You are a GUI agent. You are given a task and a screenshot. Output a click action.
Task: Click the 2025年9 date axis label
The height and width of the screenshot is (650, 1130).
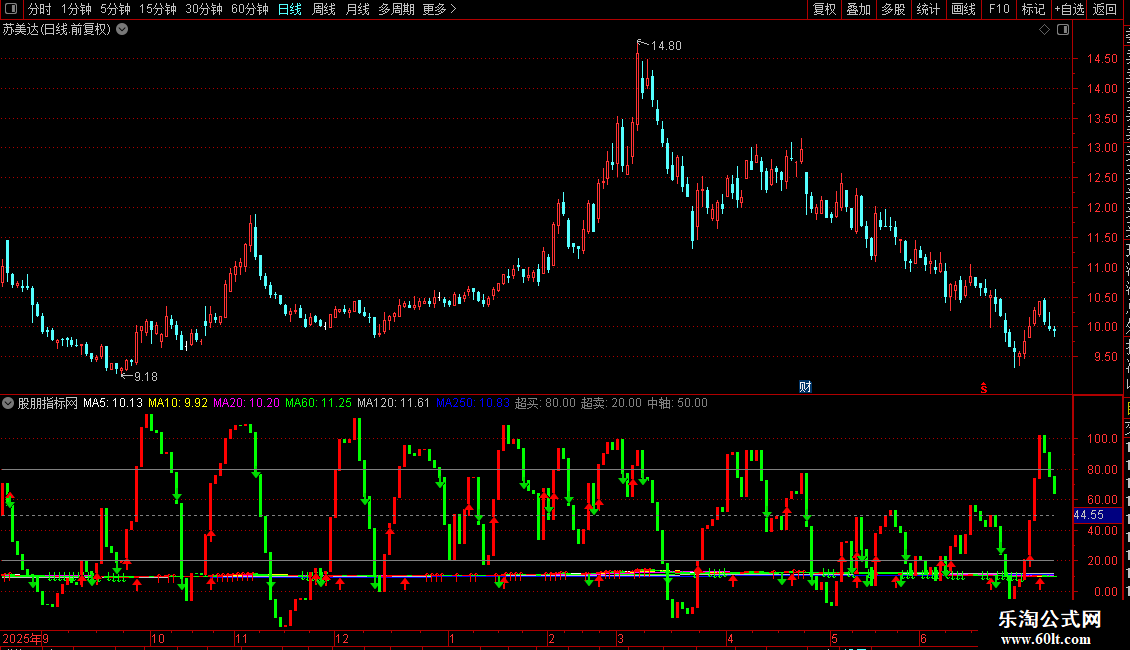coord(25,638)
